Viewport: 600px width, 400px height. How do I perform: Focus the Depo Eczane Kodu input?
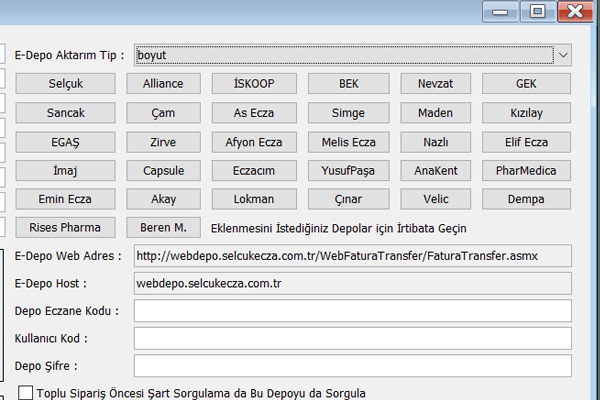pyautogui.click(x=353, y=311)
